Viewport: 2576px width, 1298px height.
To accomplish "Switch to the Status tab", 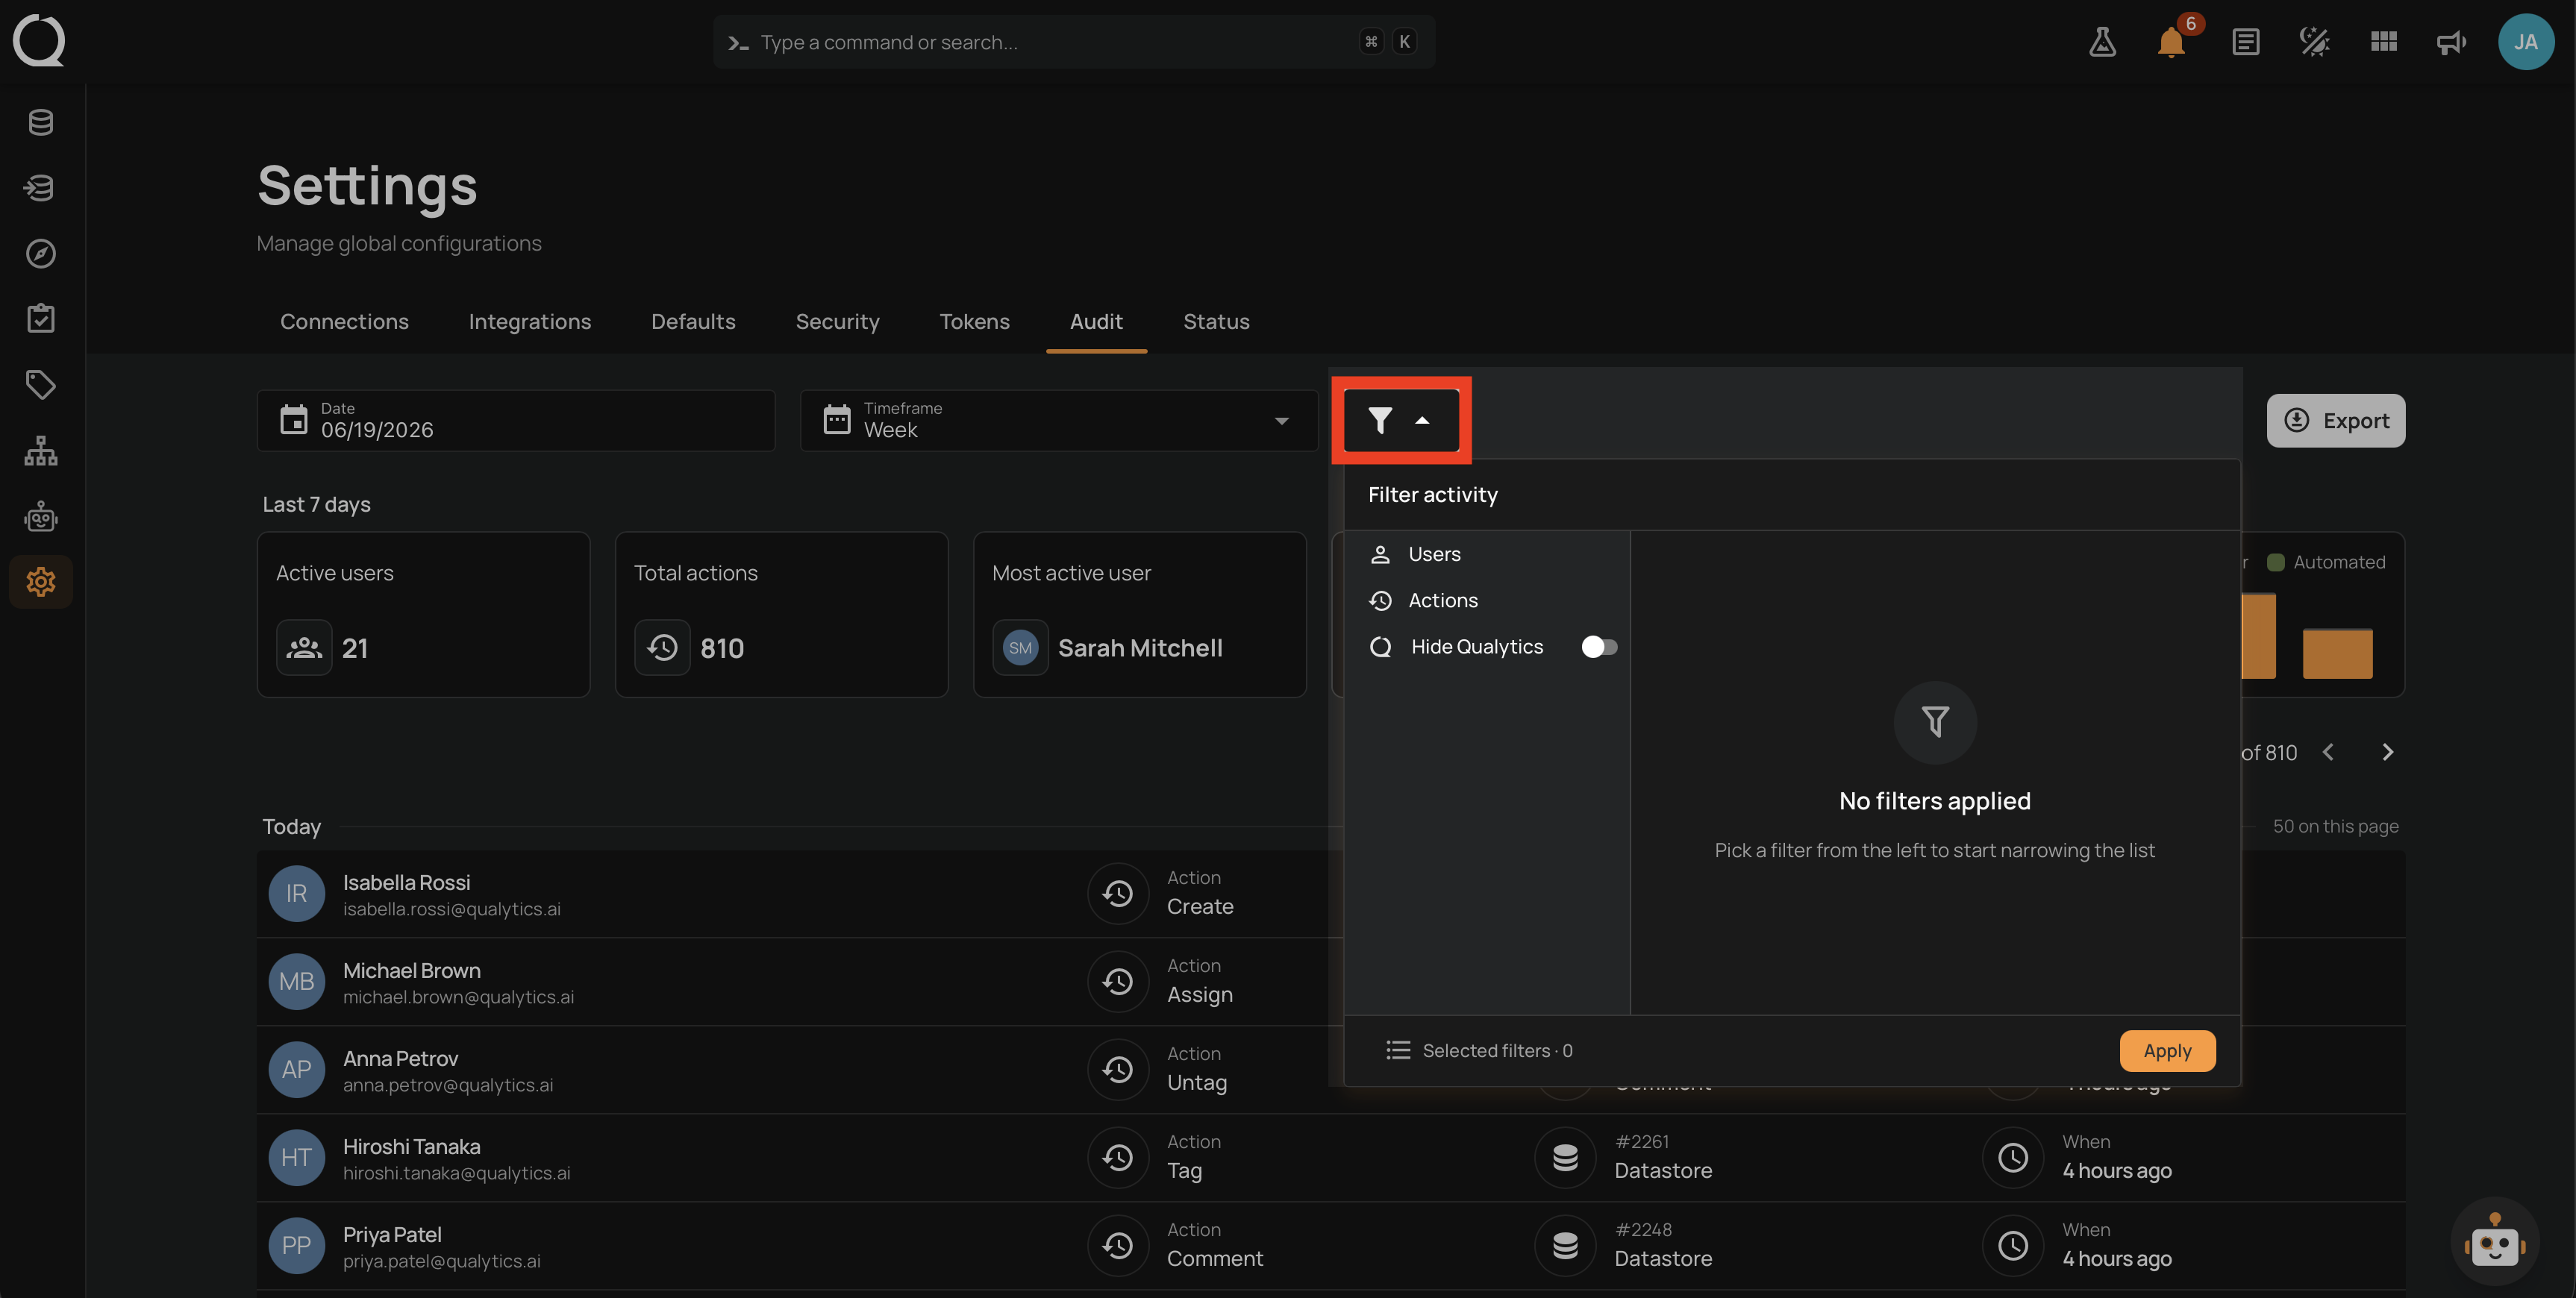I will coord(1216,322).
